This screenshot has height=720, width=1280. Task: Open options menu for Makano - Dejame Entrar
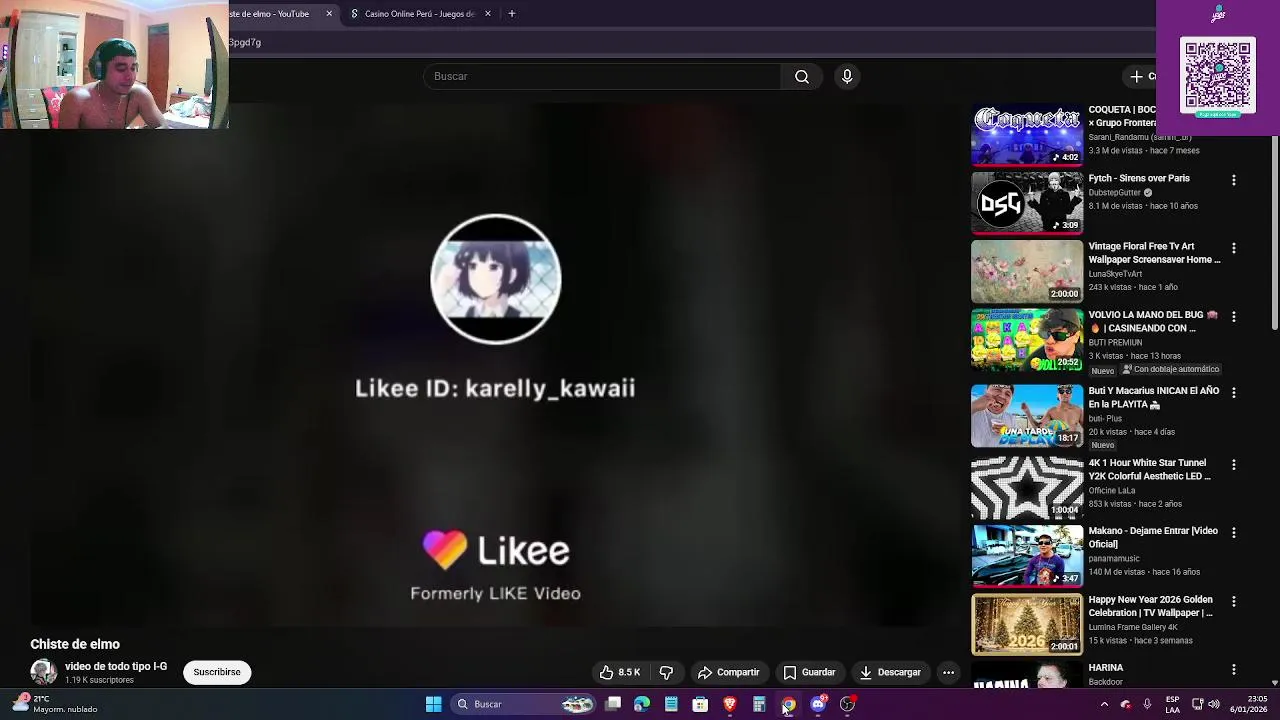[x=1233, y=534]
